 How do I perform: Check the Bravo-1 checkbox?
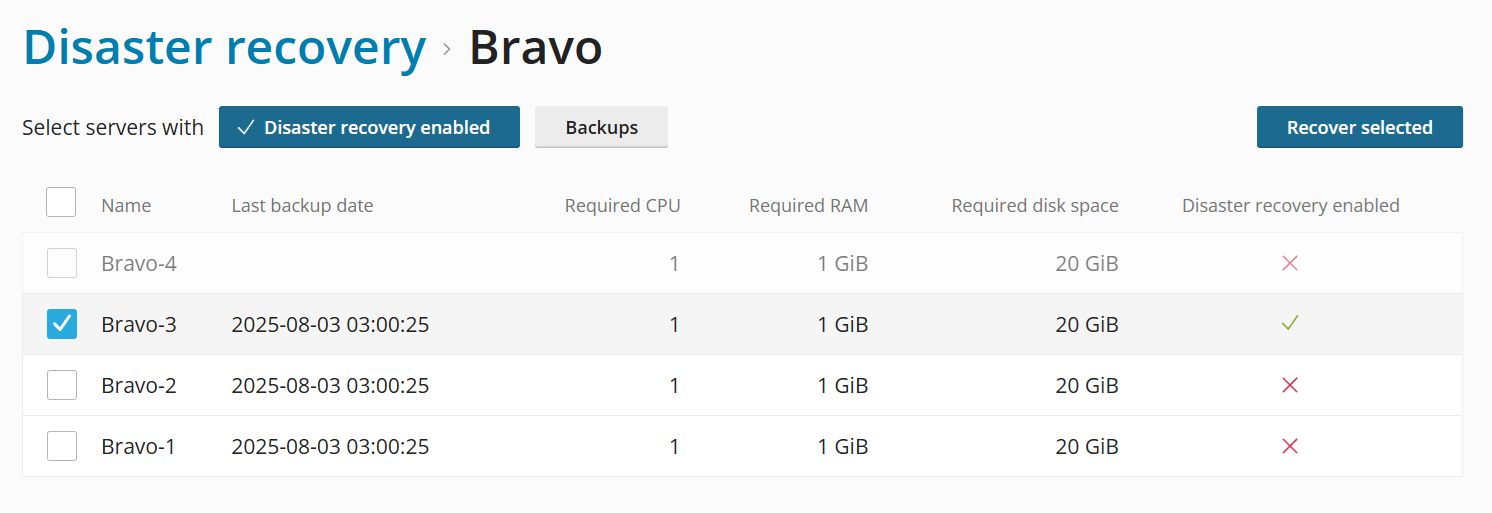click(x=62, y=446)
